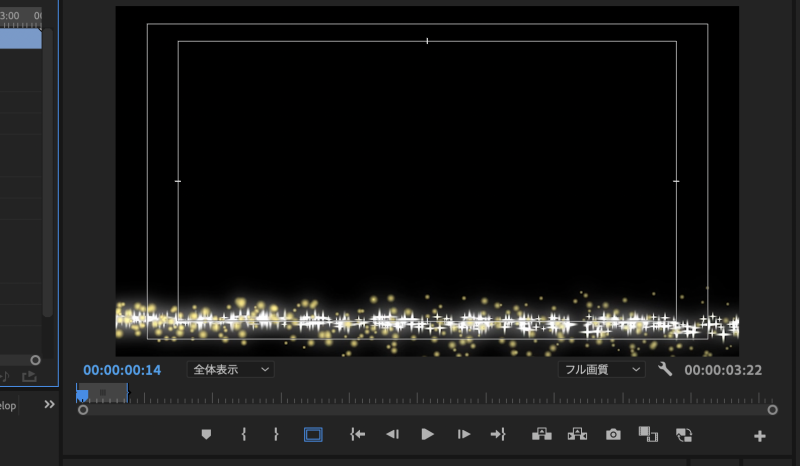Click the Mark Out bracket icon
Image resolution: width=800 pixels, height=466 pixels.
pyautogui.click(x=276, y=435)
